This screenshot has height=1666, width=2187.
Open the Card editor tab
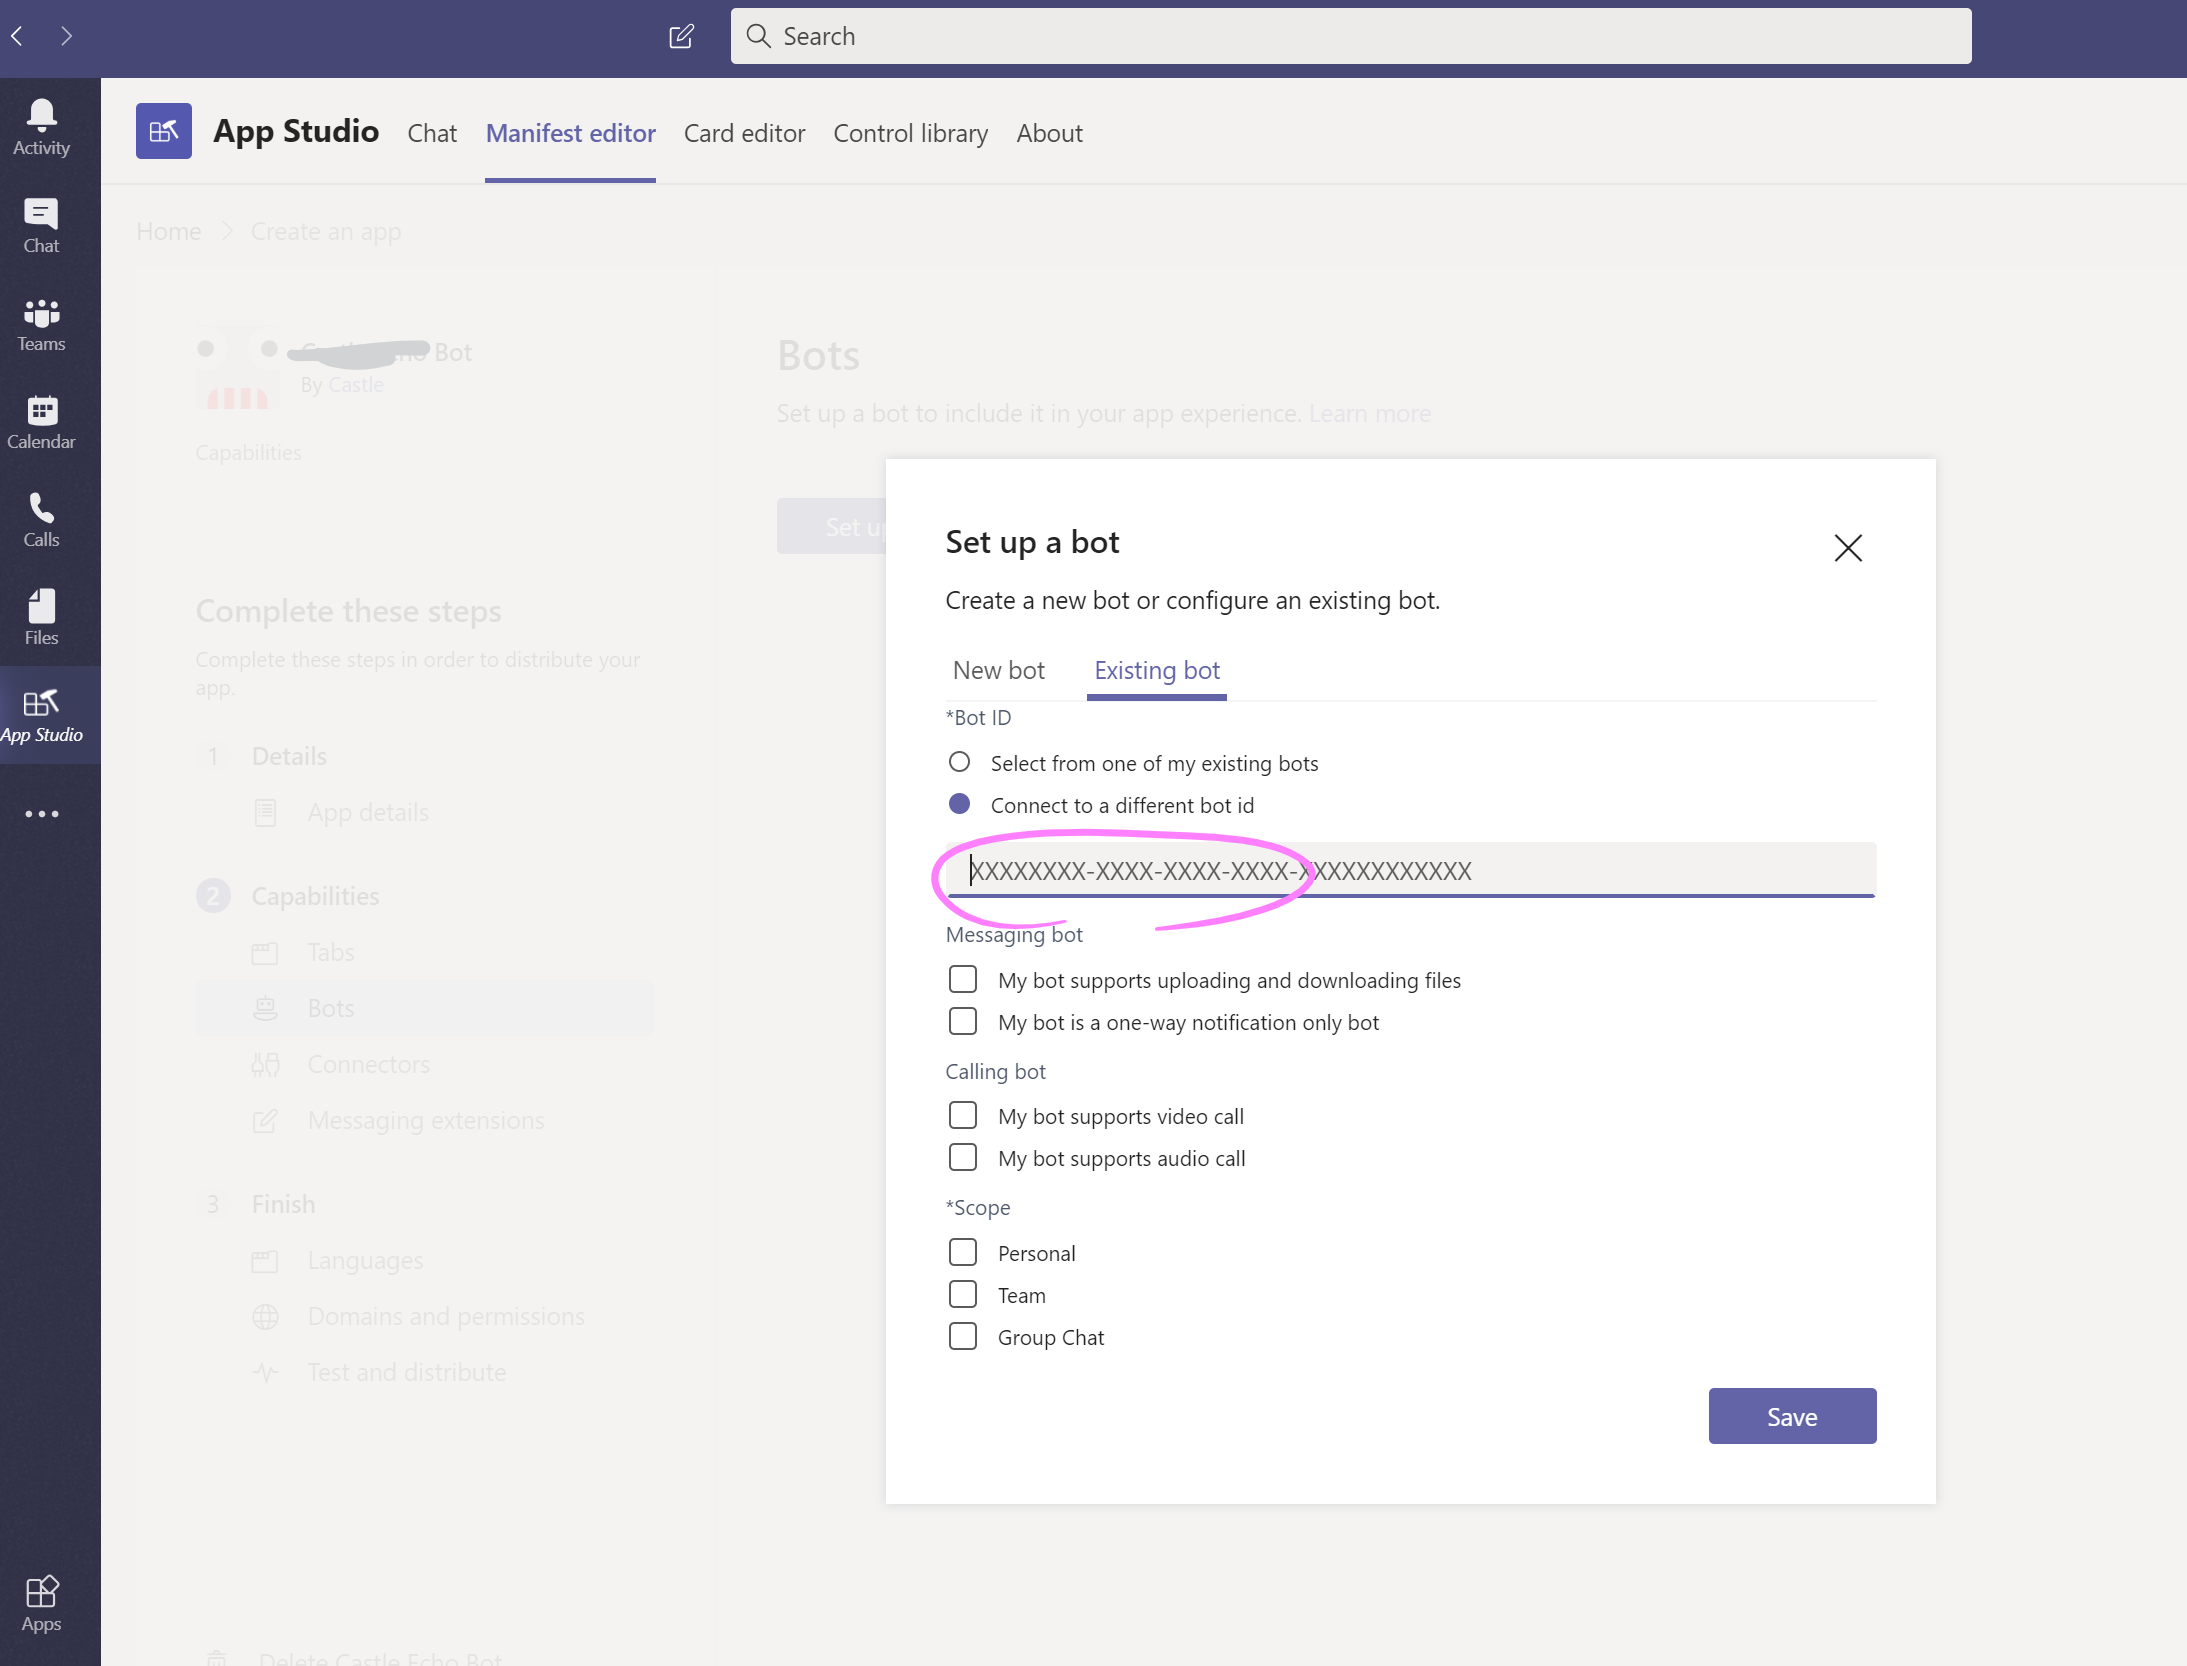coord(744,133)
